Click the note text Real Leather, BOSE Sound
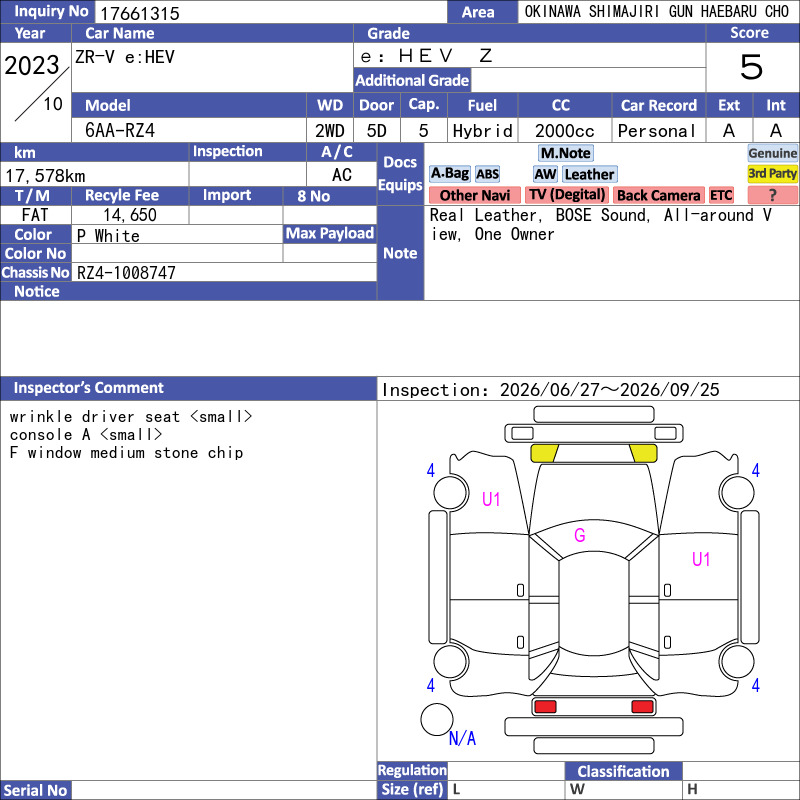 click(540, 215)
